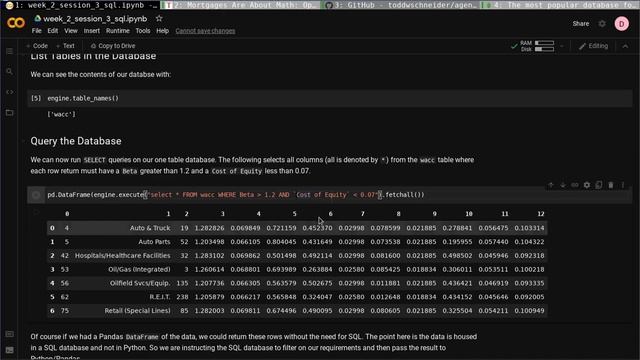Viewport: 640px width, 360px height.
Task: Add a new Code cell
Action: [x=37, y=46]
